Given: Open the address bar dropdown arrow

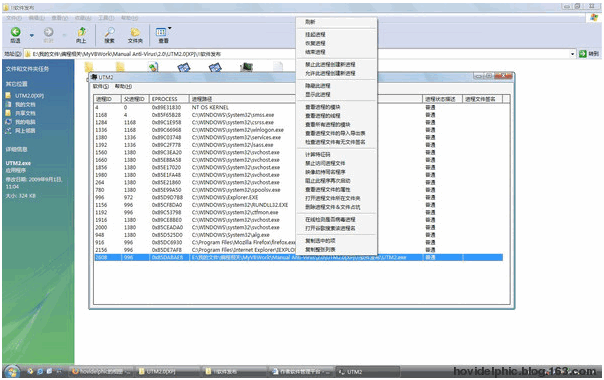Looking at the screenshot, I should tap(572, 54).
